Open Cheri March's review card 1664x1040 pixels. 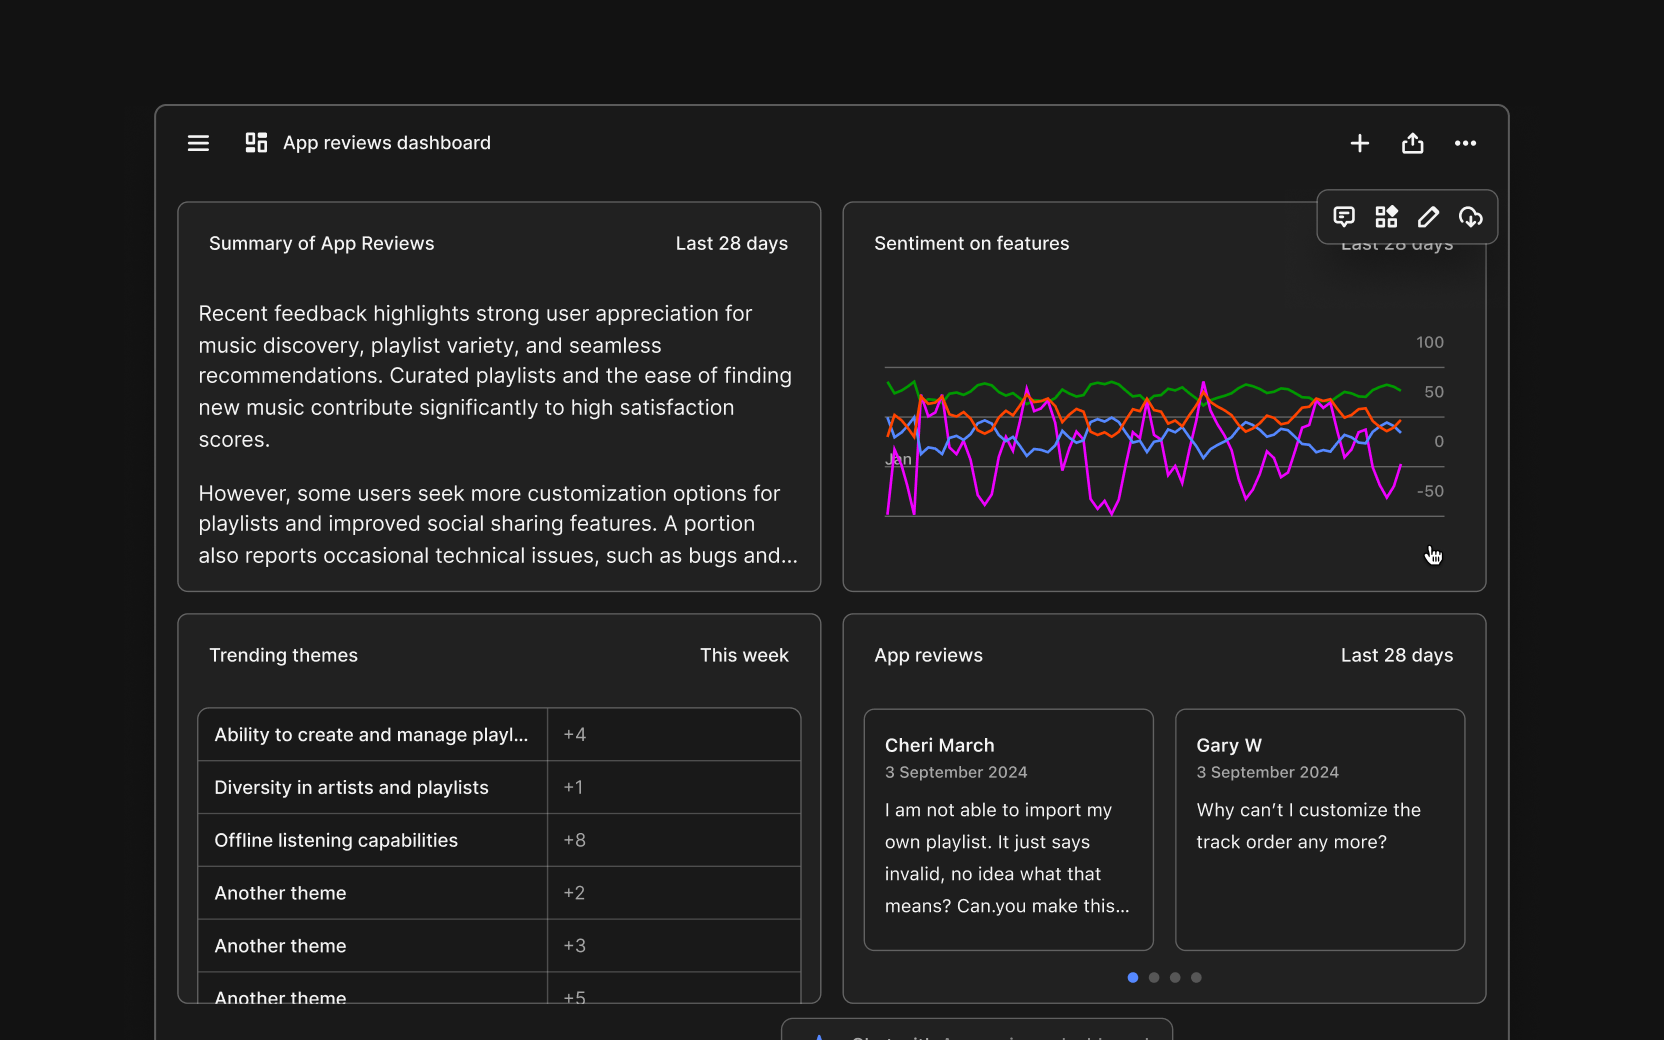[1008, 829]
